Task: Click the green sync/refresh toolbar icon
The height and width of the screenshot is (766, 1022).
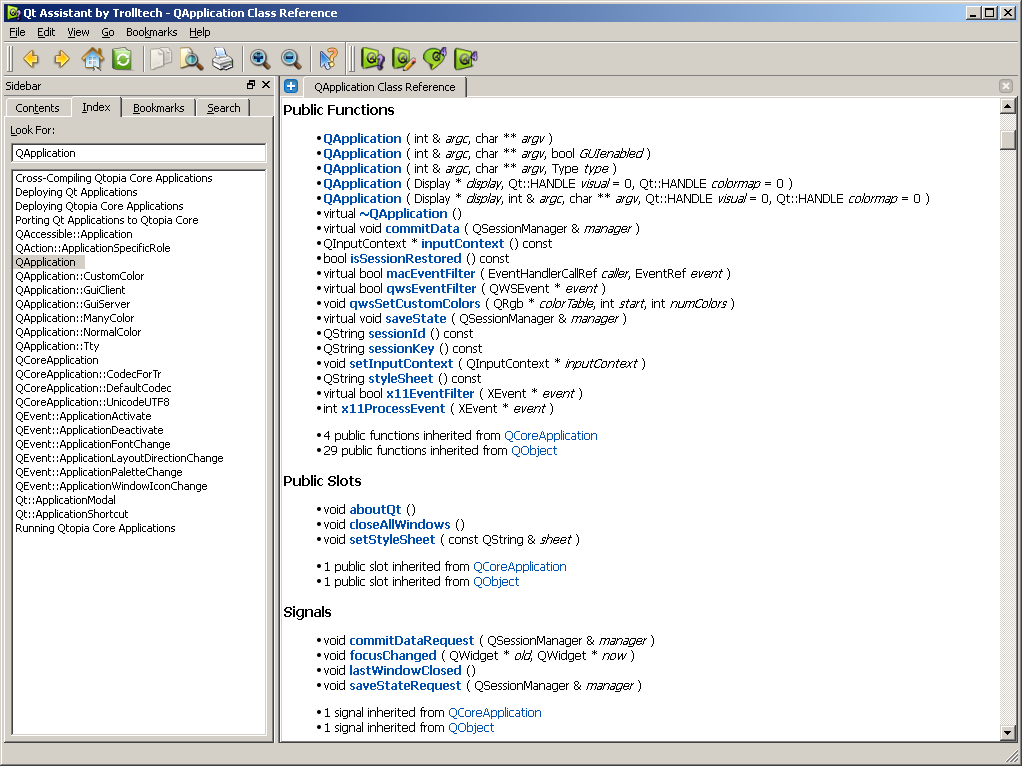Action: (122, 59)
